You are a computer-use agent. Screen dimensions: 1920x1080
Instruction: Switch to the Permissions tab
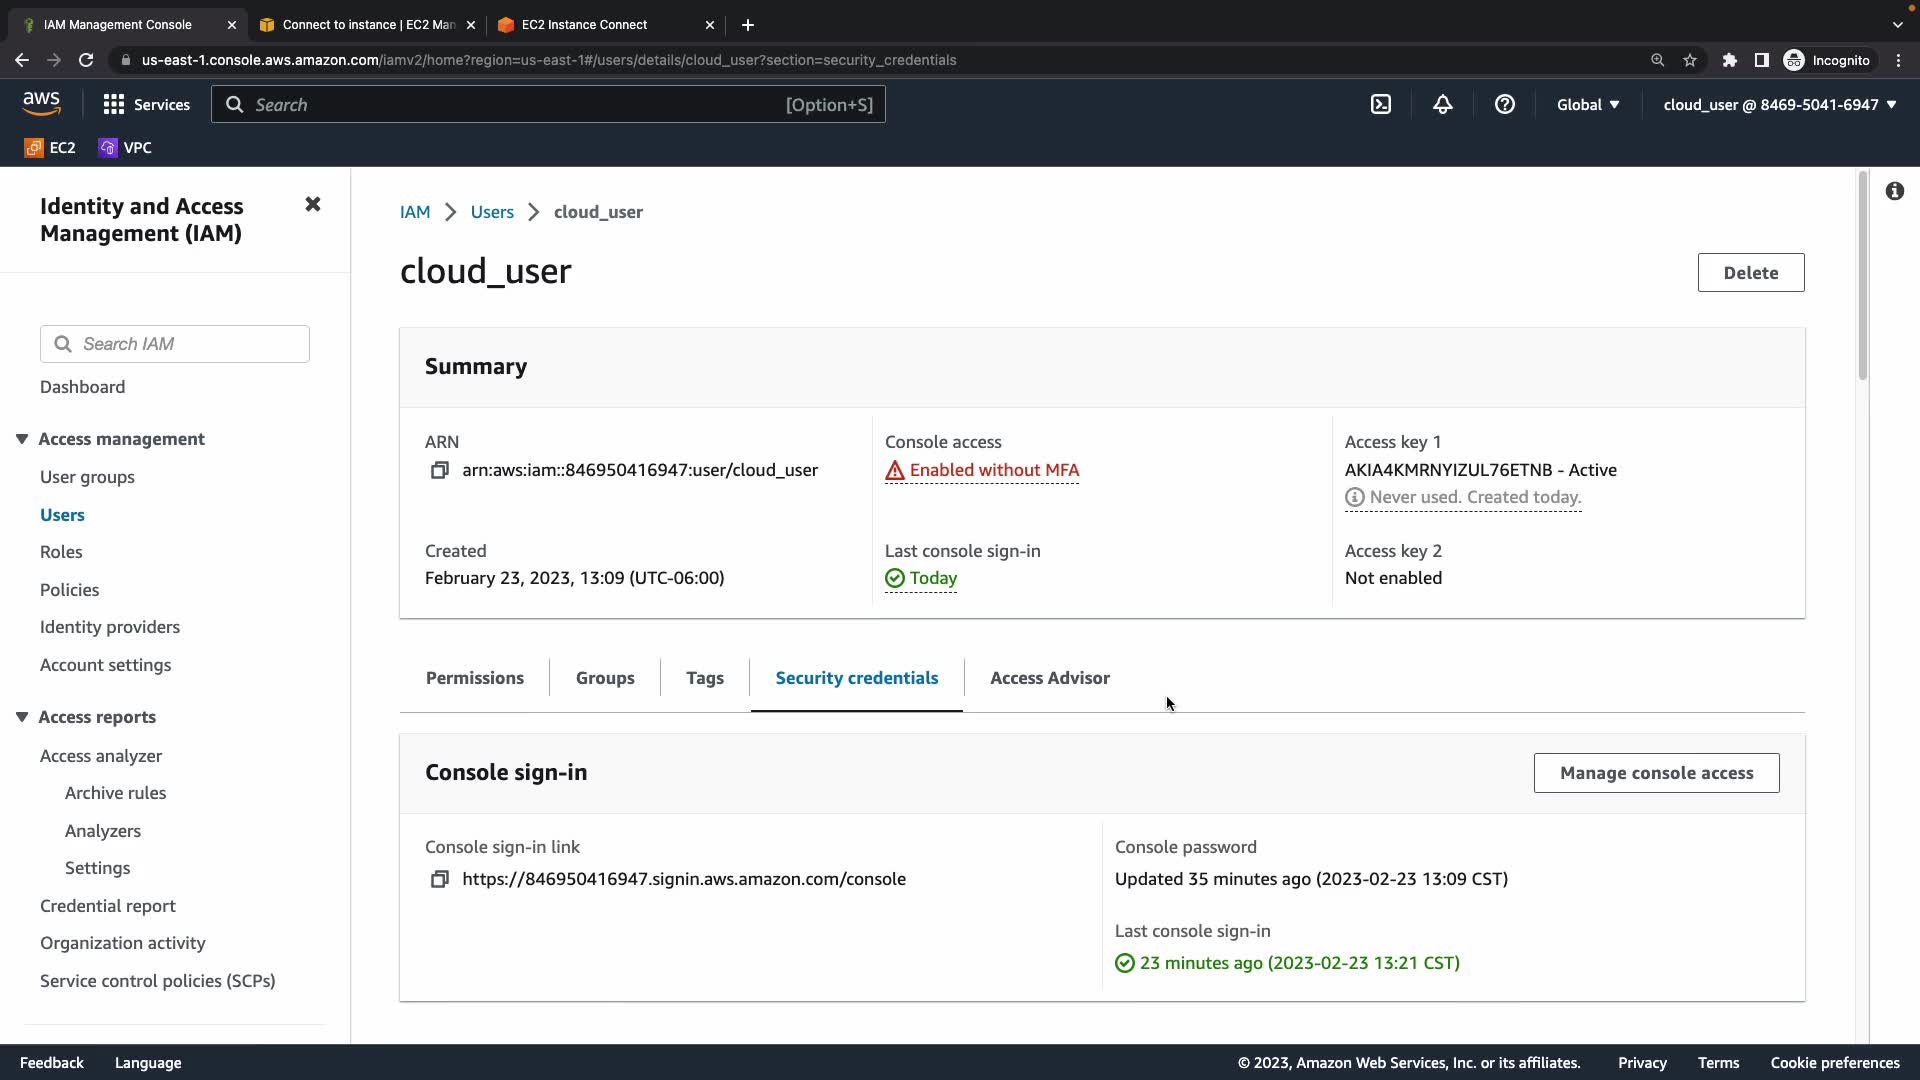click(474, 678)
